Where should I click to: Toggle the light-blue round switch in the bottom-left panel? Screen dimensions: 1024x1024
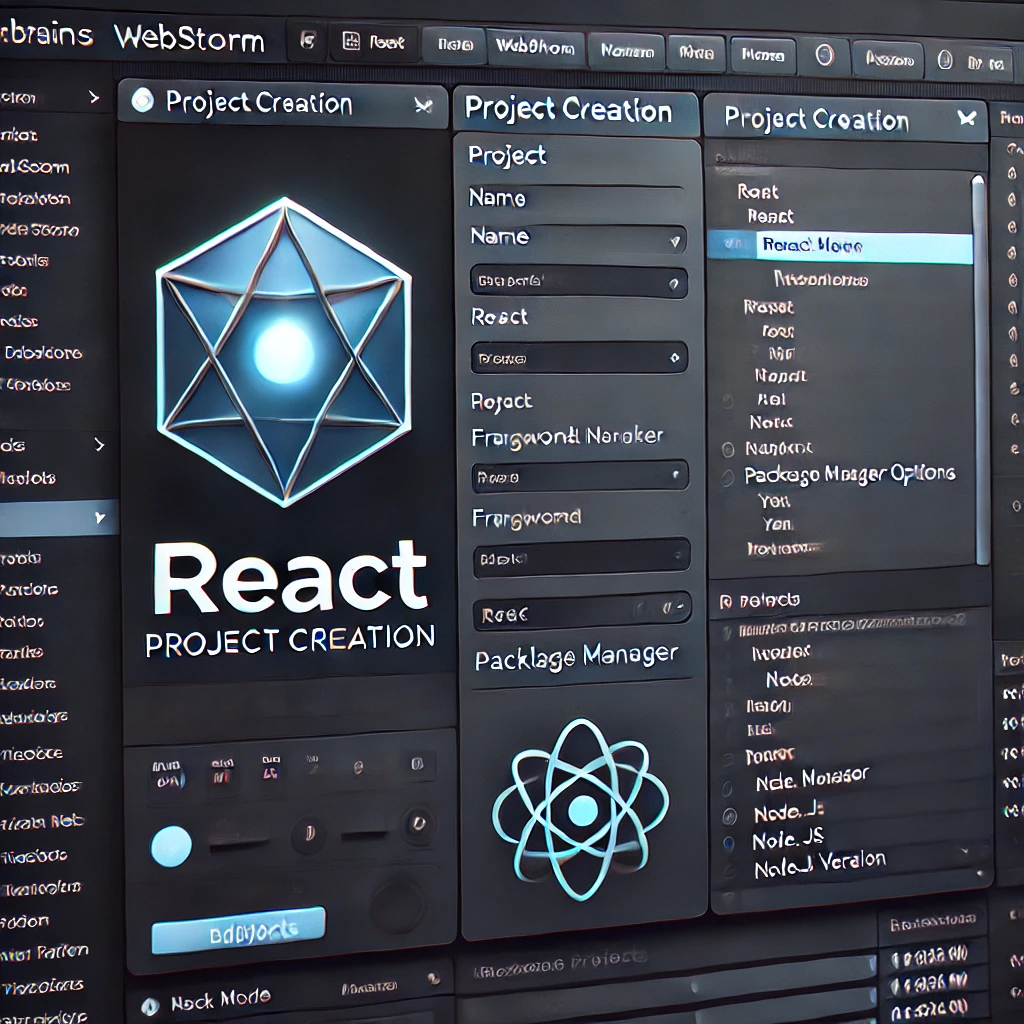click(x=171, y=846)
